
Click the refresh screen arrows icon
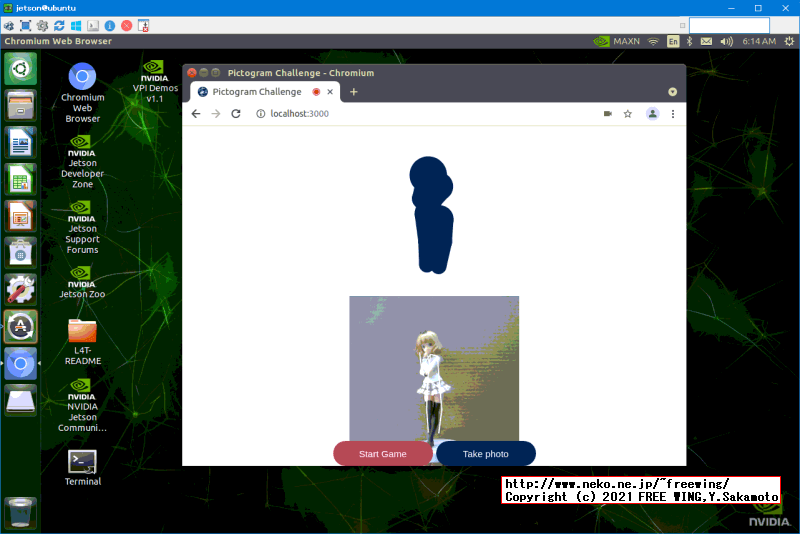point(59,26)
